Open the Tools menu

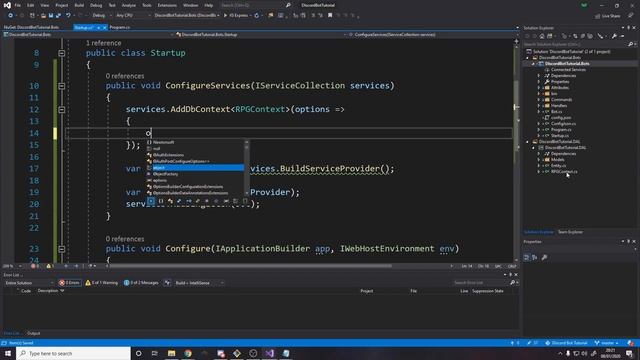147,5
